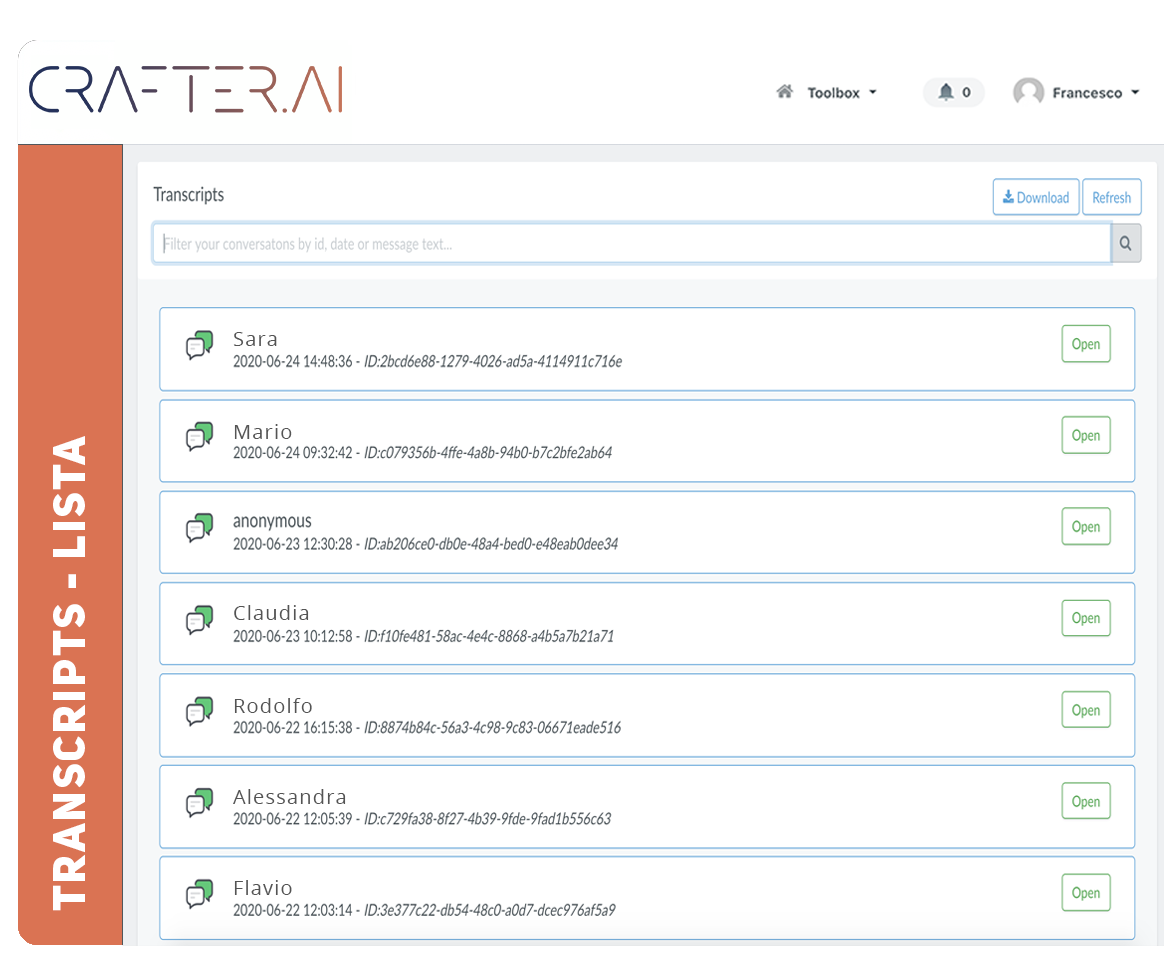Click the search magnifier icon
Viewport: 1164px width, 972px height.
pos(1125,244)
